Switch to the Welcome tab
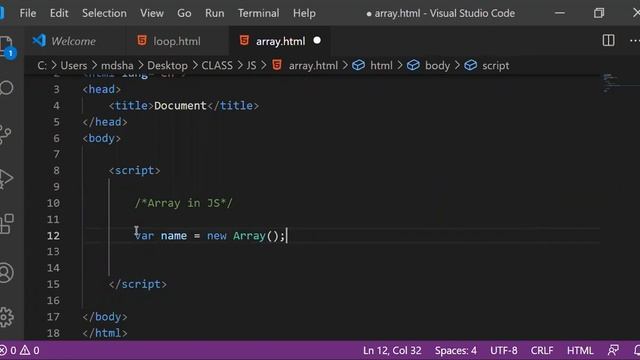The width and height of the screenshot is (640, 360). [75, 41]
